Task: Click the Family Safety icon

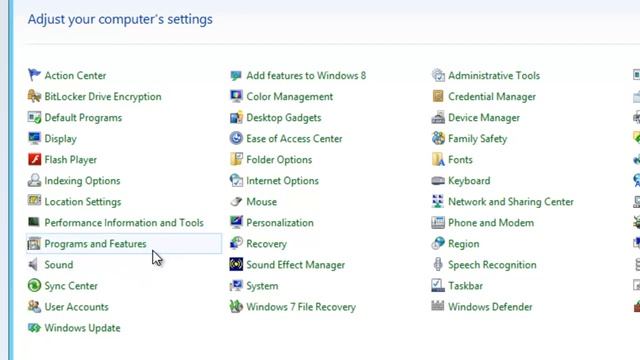Action: [x=438, y=138]
